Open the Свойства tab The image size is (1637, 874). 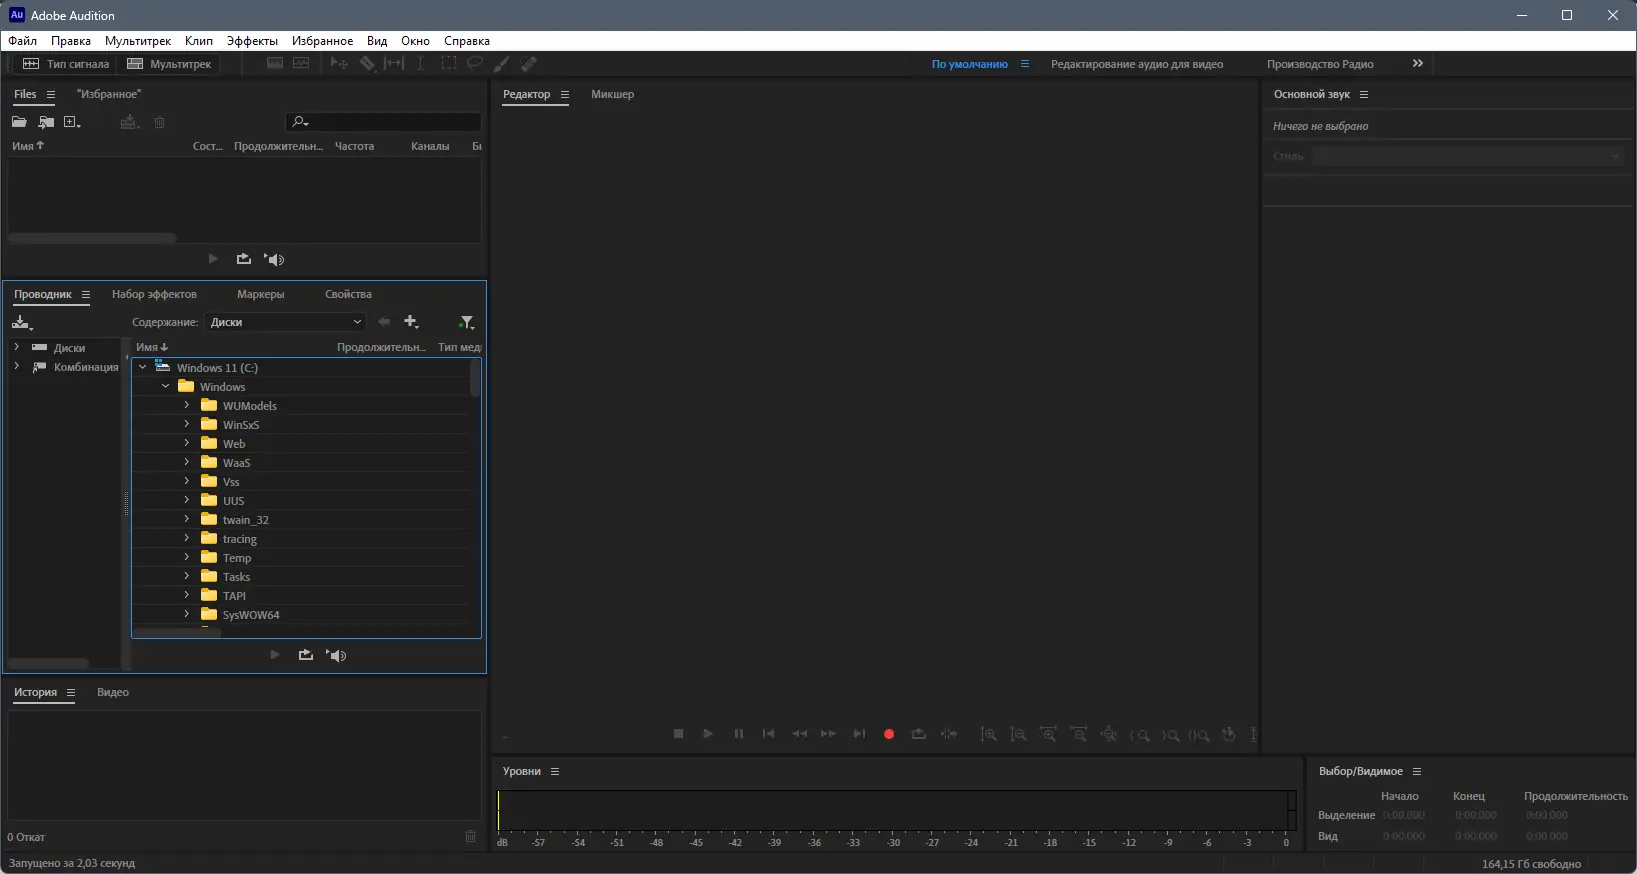(x=348, y=294)
